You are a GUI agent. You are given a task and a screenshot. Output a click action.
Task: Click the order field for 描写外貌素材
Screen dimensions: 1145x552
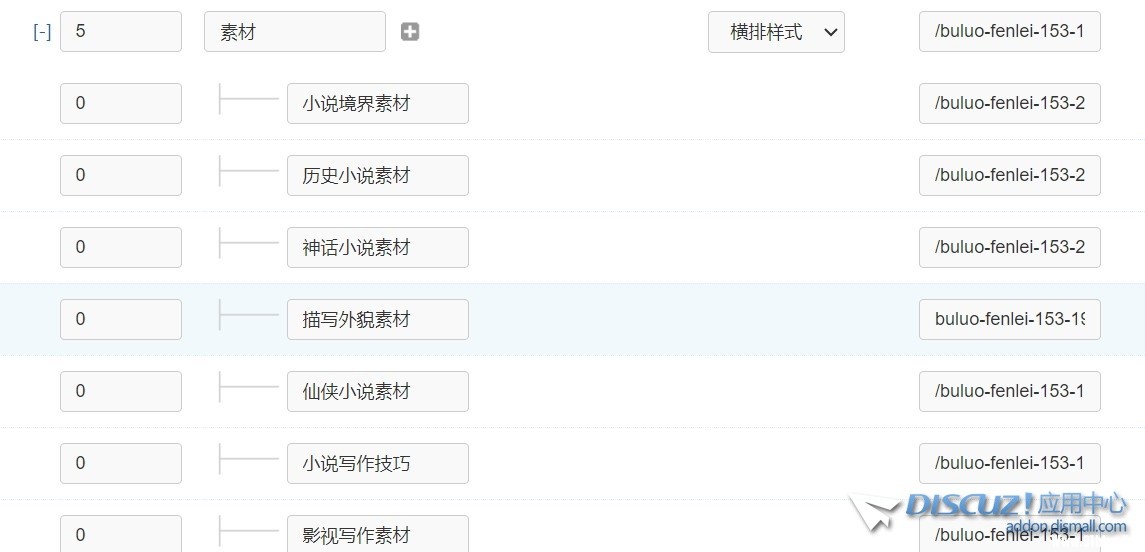[120, 320]
